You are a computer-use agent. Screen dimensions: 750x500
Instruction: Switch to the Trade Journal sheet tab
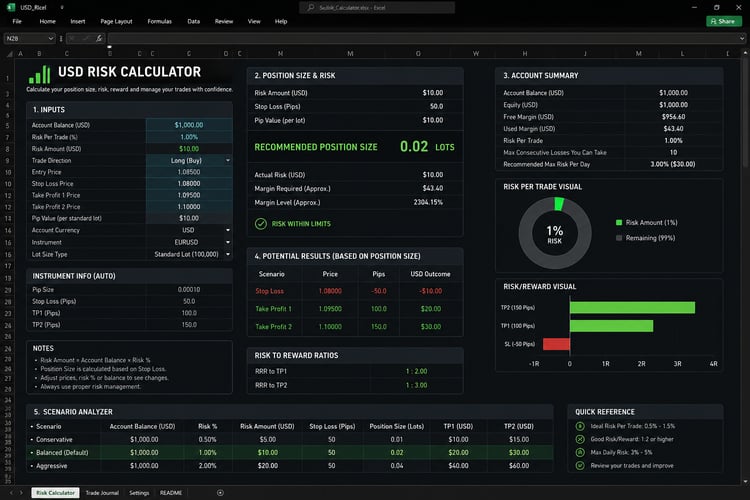pos(102,492)
